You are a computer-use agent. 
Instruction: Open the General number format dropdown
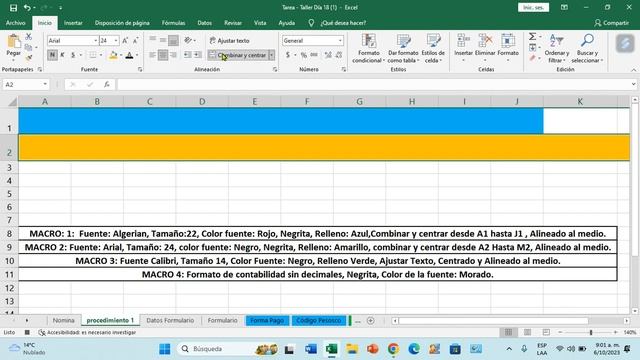[340, 40]
